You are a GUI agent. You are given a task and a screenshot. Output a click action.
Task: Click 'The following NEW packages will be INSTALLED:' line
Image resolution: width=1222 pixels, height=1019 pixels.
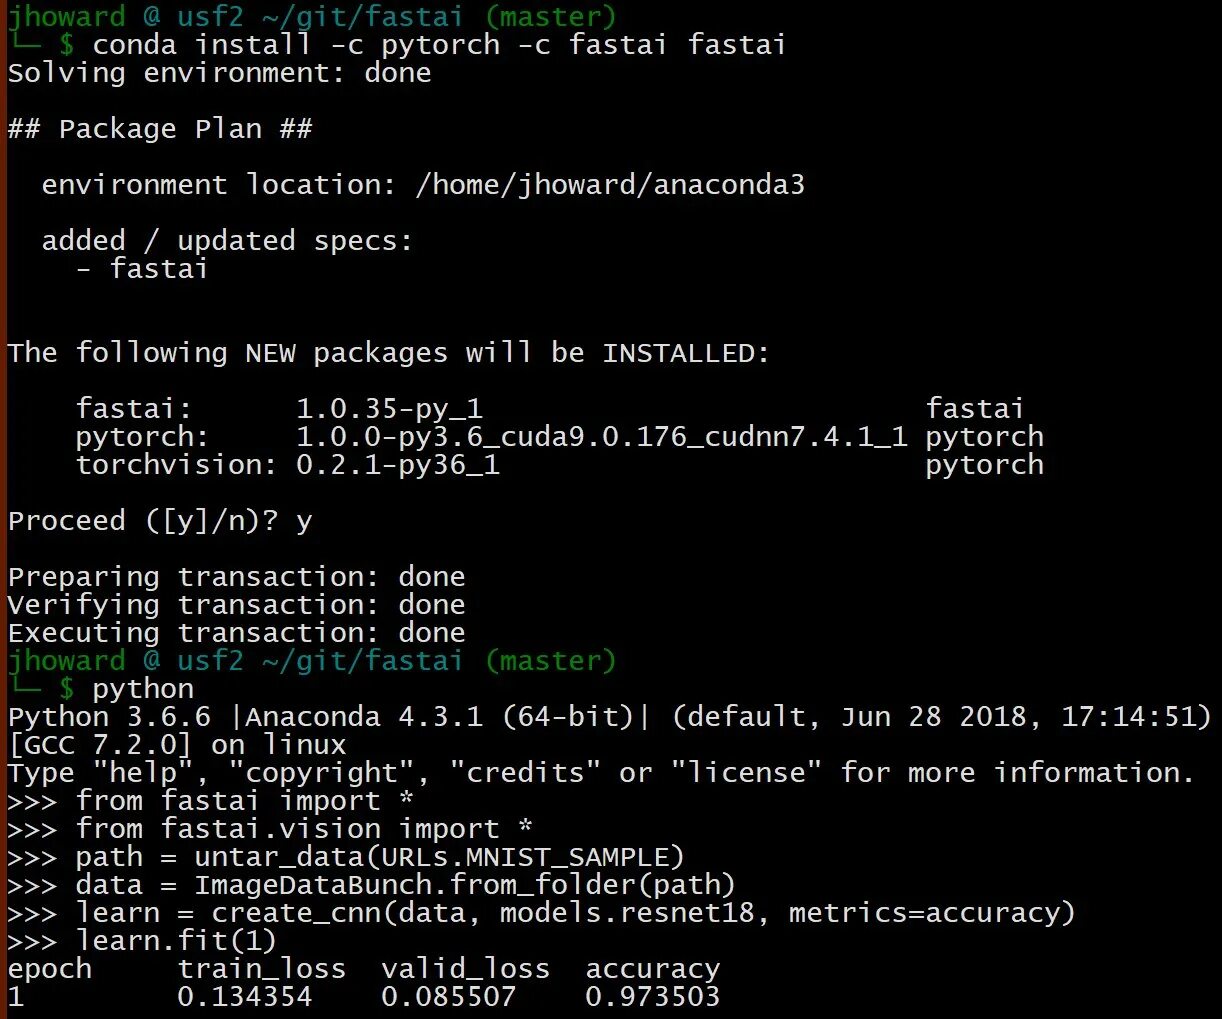tap(389, 353)
